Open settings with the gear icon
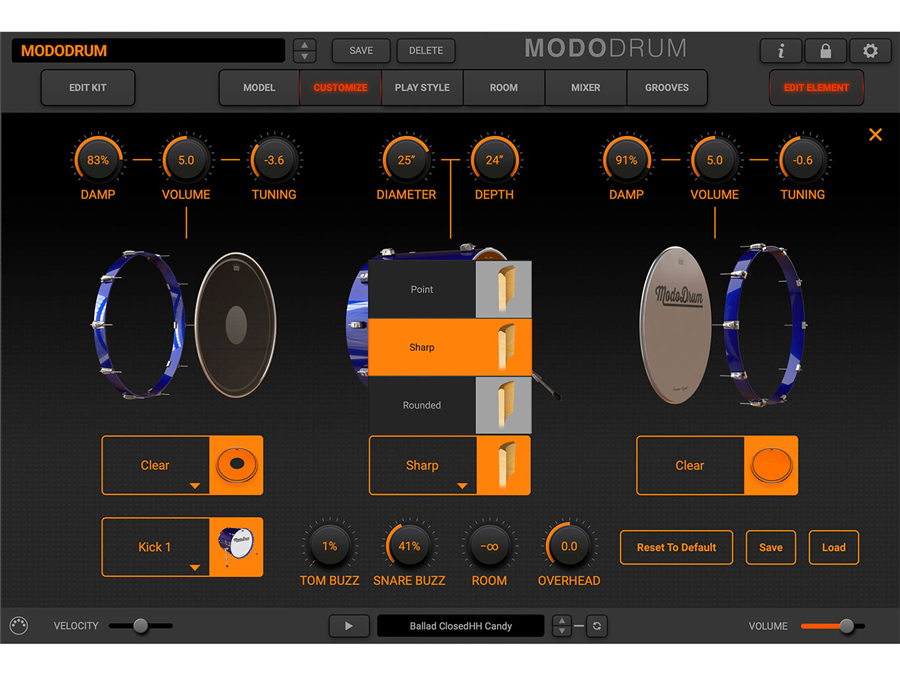 (870, 51)
